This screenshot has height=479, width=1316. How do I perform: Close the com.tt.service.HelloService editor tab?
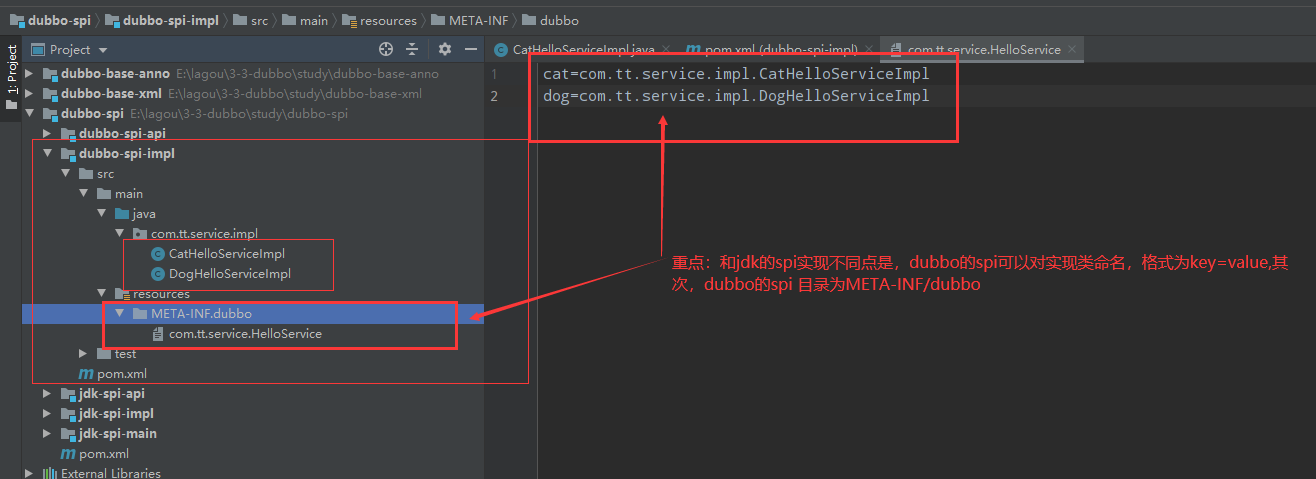click(x=1071, y=49)
